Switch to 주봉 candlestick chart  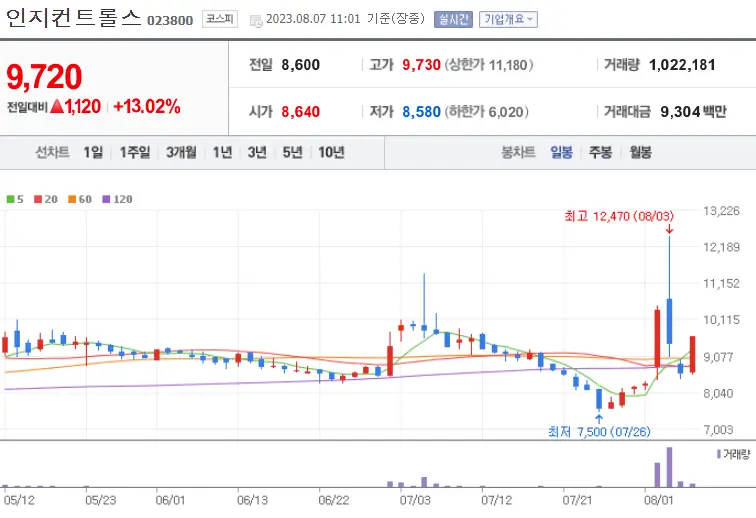600,152
